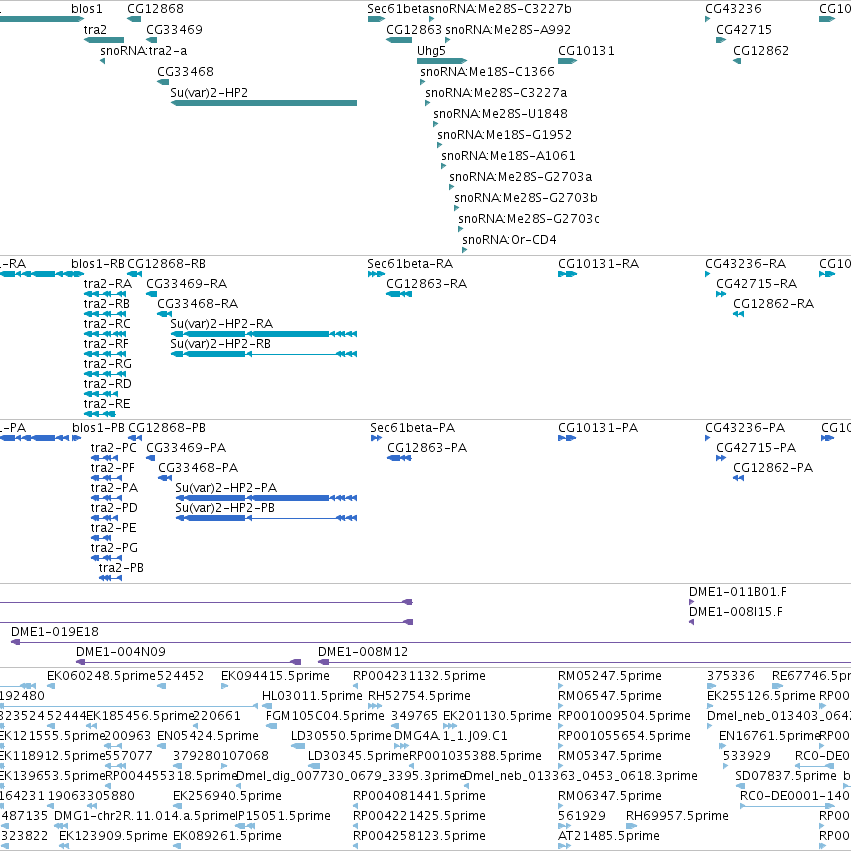Click snoRNA:Me18S-A1061 label

[508, 156]
